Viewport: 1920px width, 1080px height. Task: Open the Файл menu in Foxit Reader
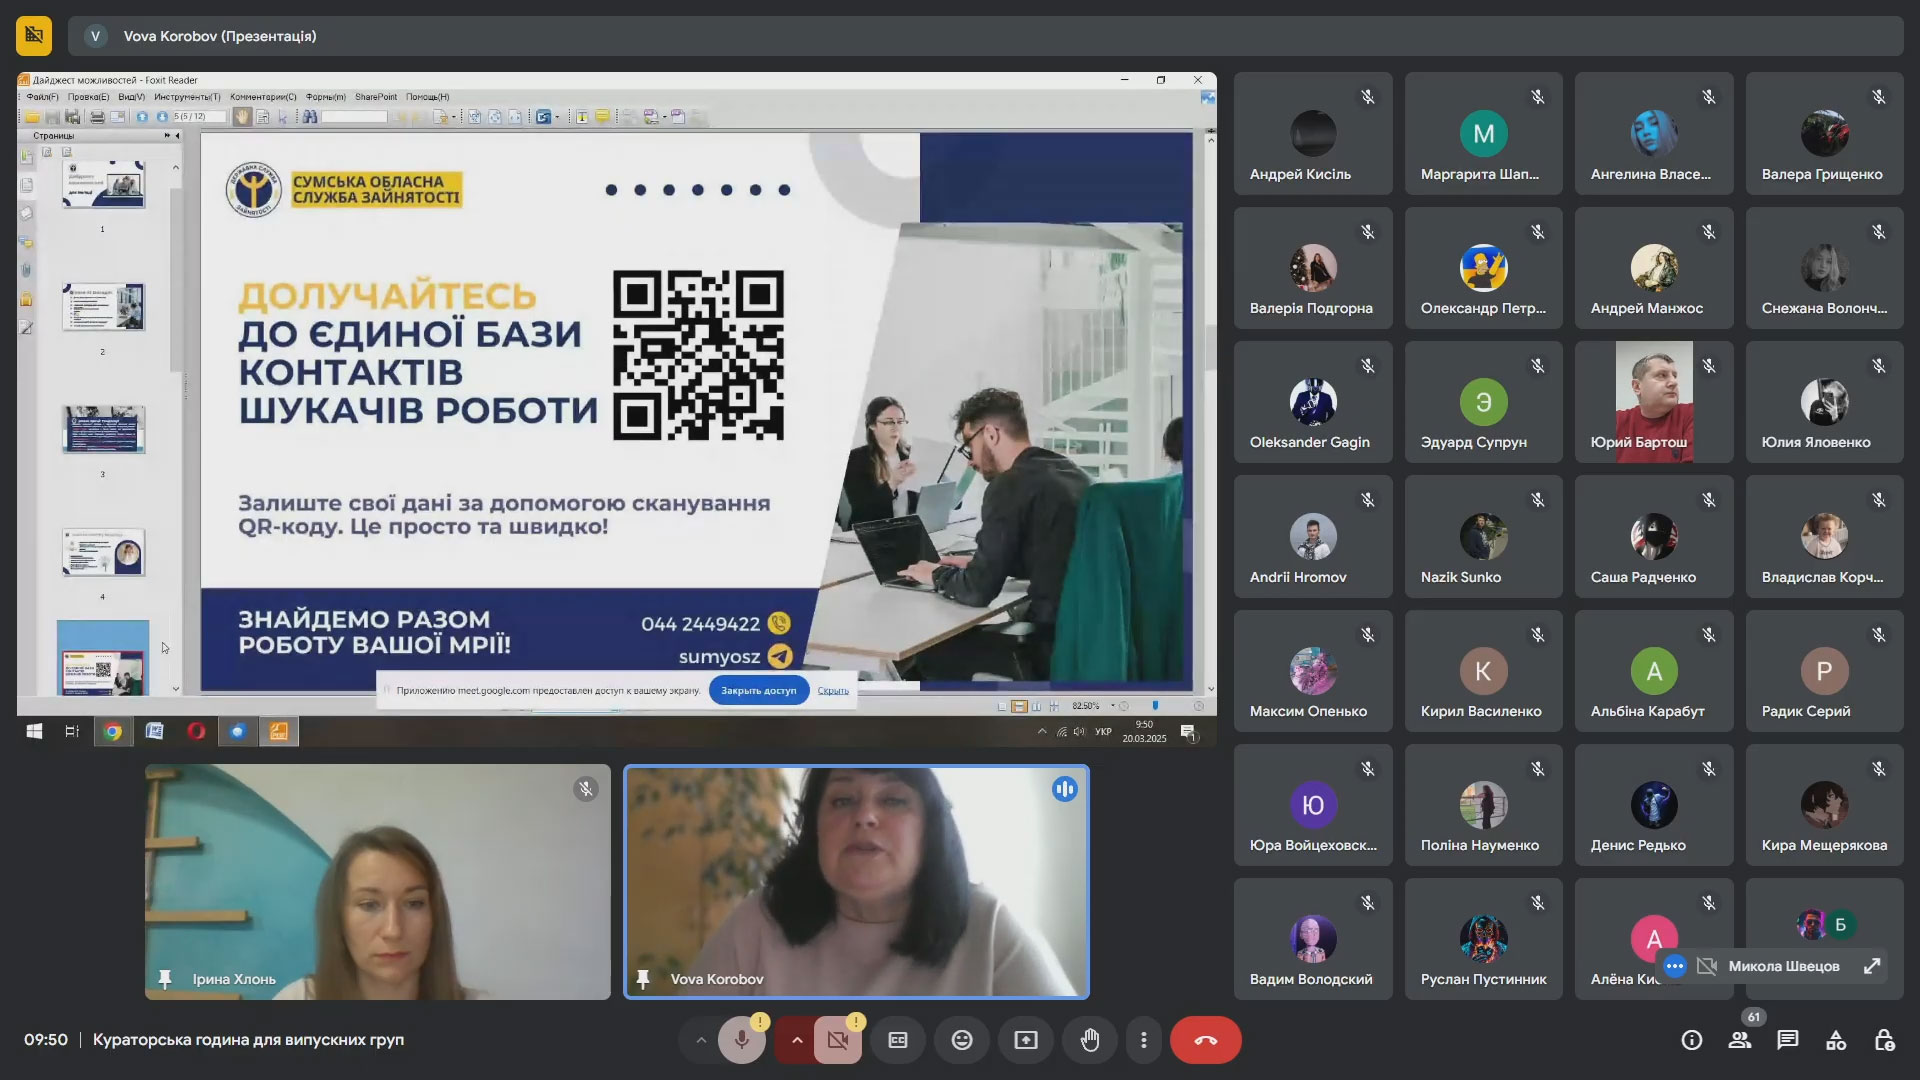click(x=43, y=97)
